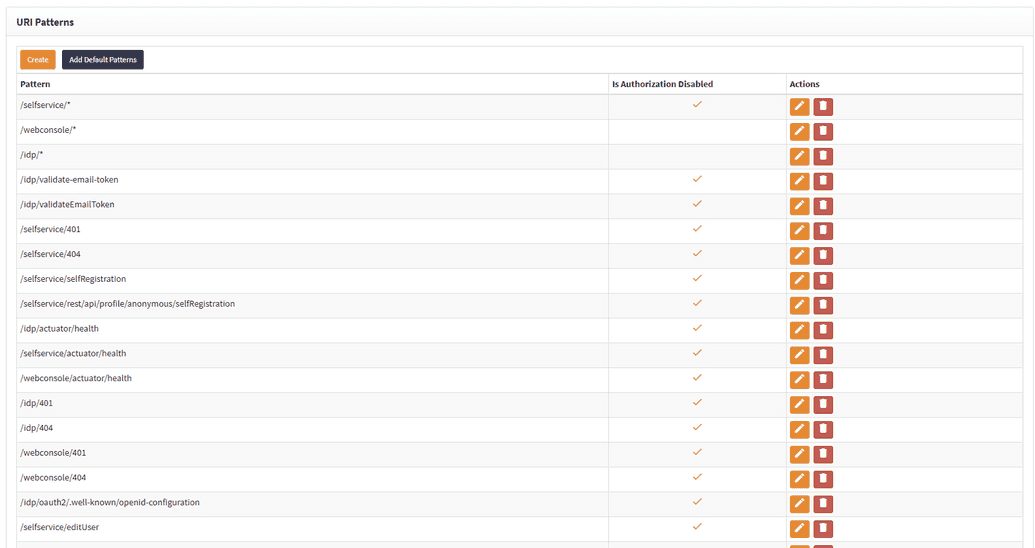Edit the /webconsole/actuator/health pattern
Screen dimensions: 1035x548
pyautogui.click(x=799, y=380)
